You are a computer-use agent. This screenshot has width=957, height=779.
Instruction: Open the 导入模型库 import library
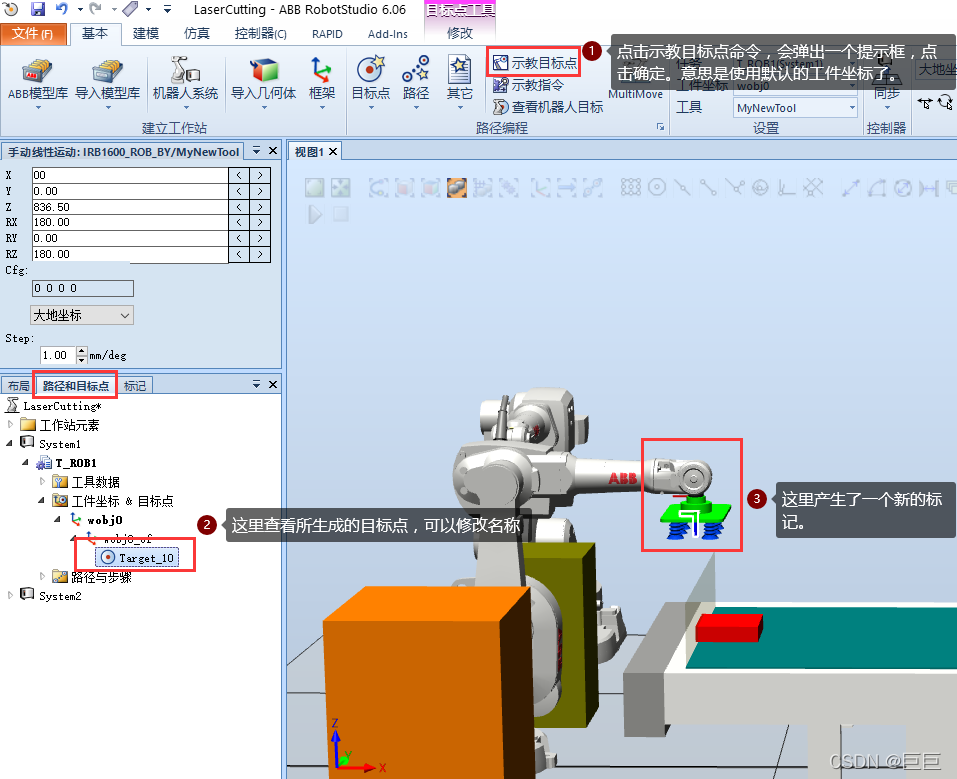107,82
